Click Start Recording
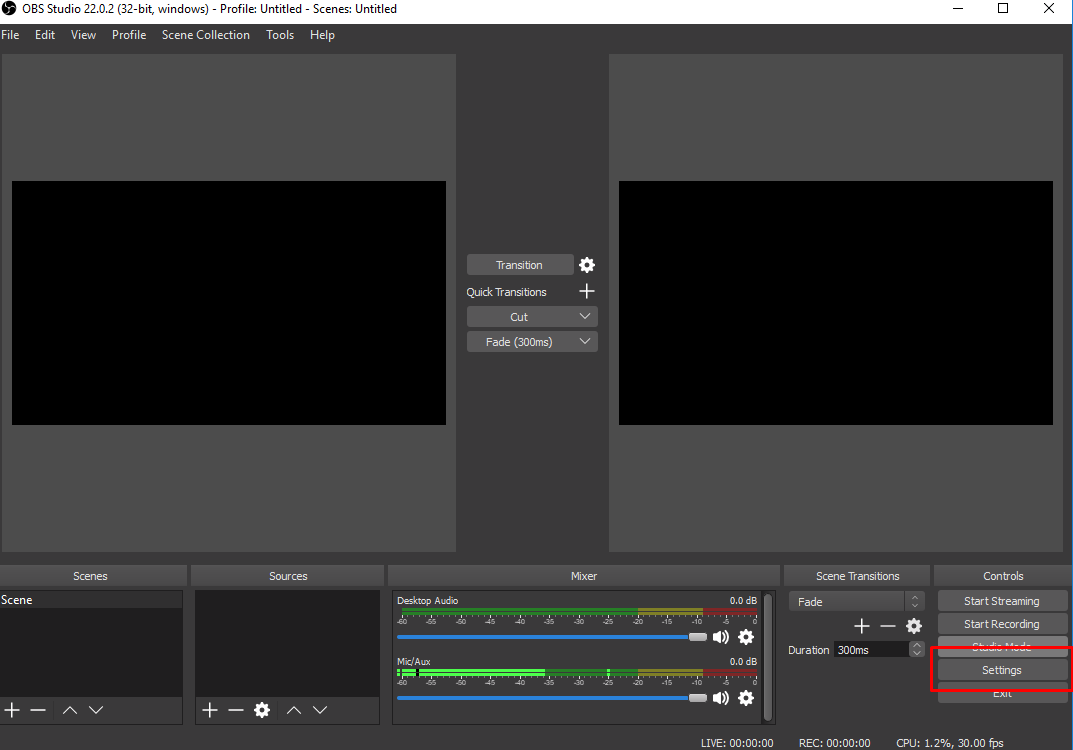The height and width of the screenshot is (750, 1073). 1002,624
